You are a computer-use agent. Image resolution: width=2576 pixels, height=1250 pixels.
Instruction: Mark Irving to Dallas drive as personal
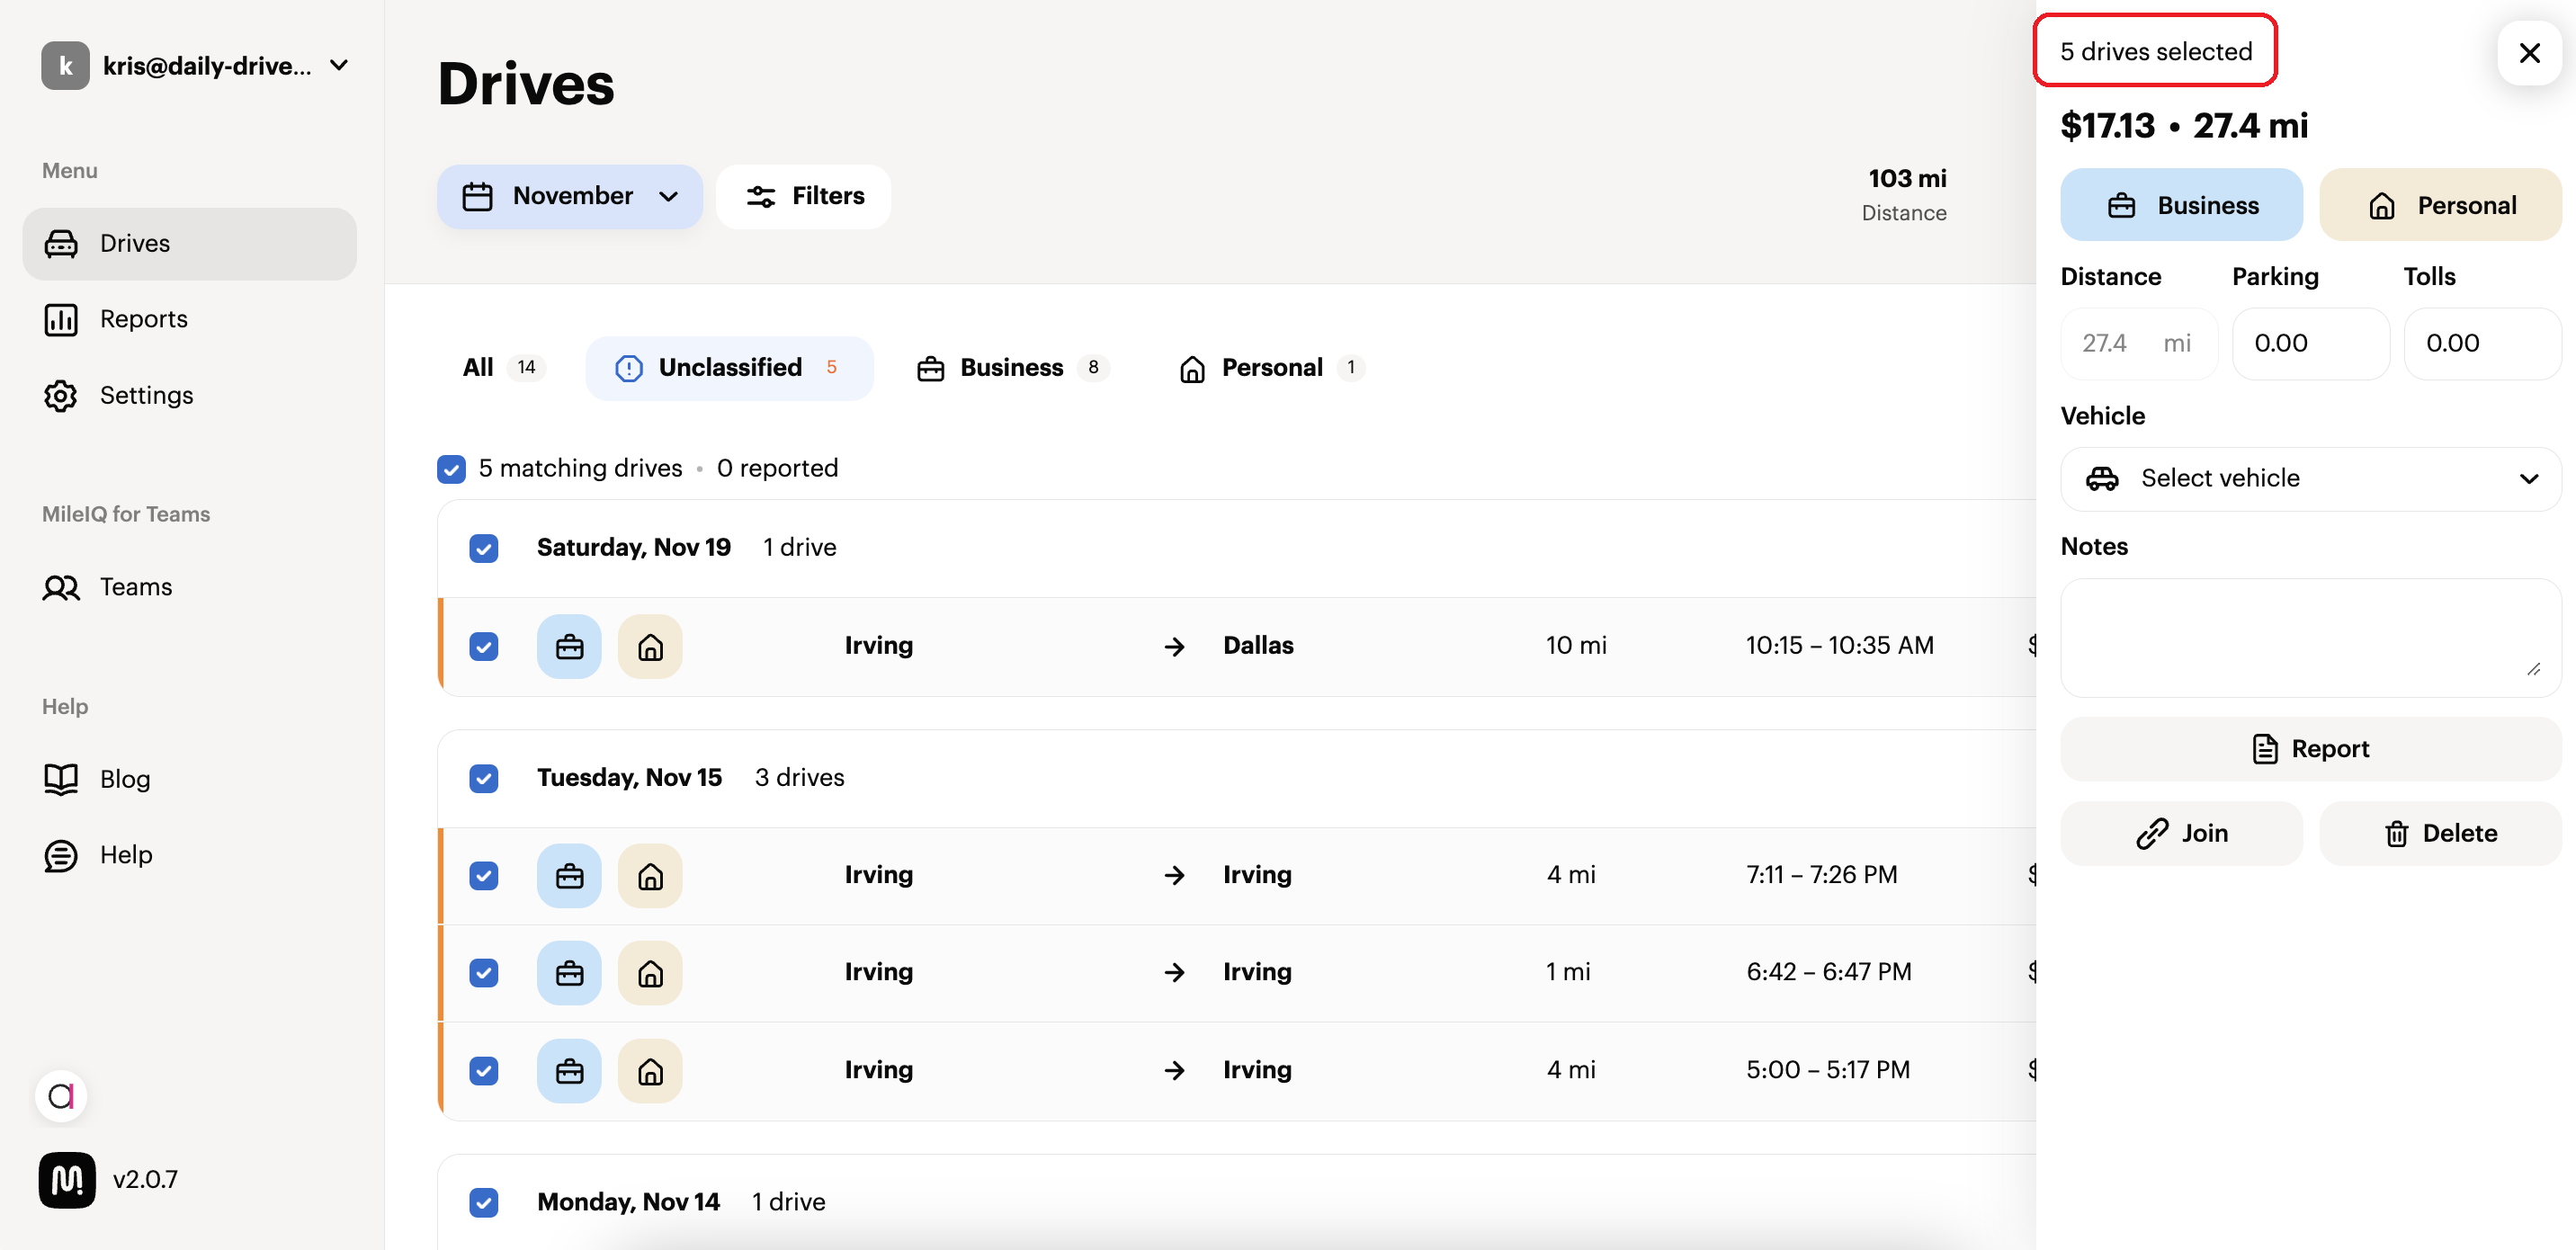coord(650,647)
